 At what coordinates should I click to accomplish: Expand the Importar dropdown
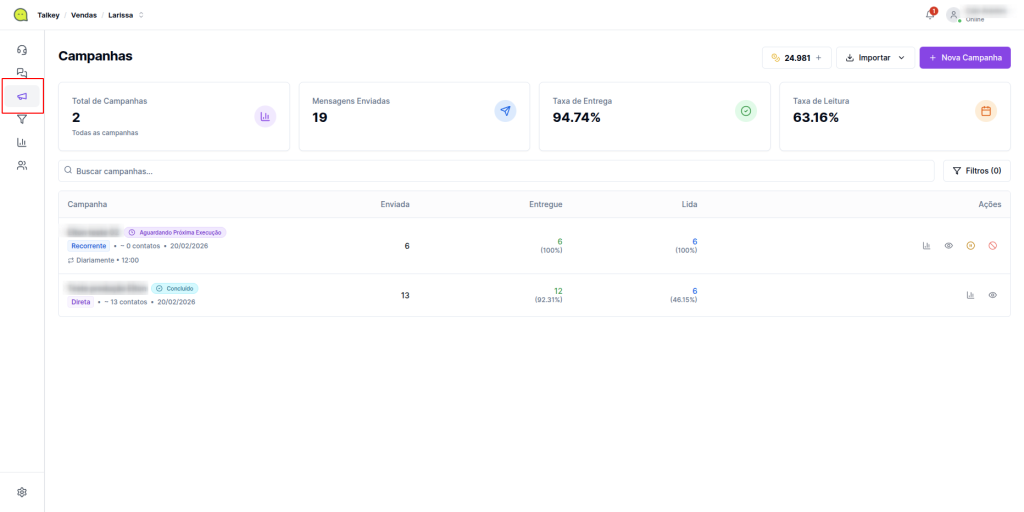pyautogui.click(x=875, y=58)
